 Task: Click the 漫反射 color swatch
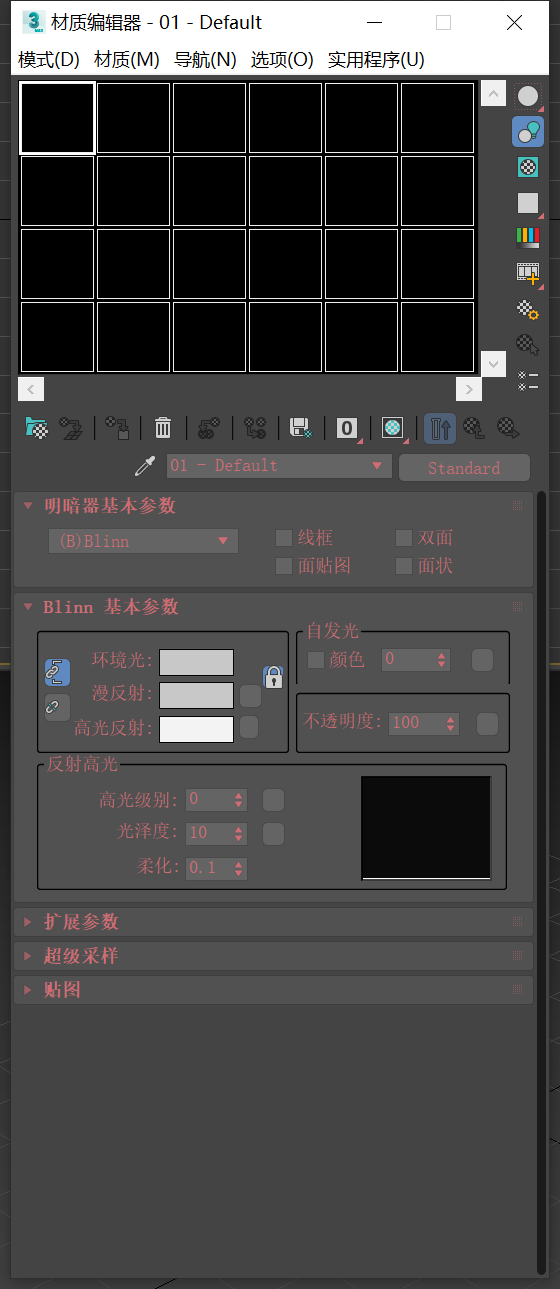click(197, 695)
